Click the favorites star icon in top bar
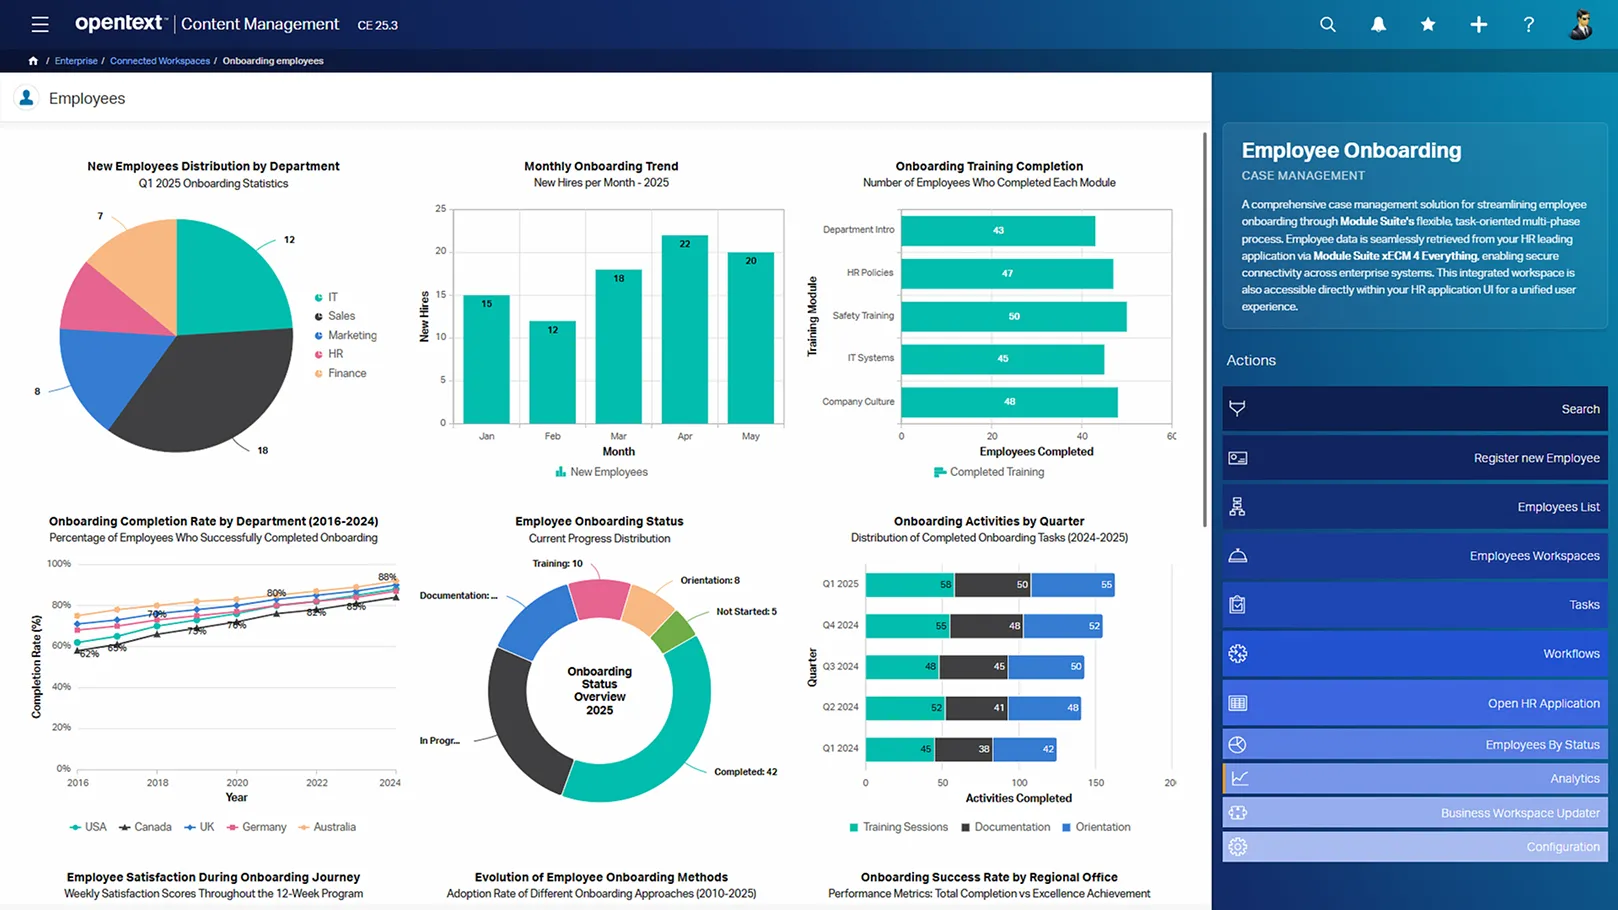The width and height of the screenshot is (1618, 910). [1427, 24]
